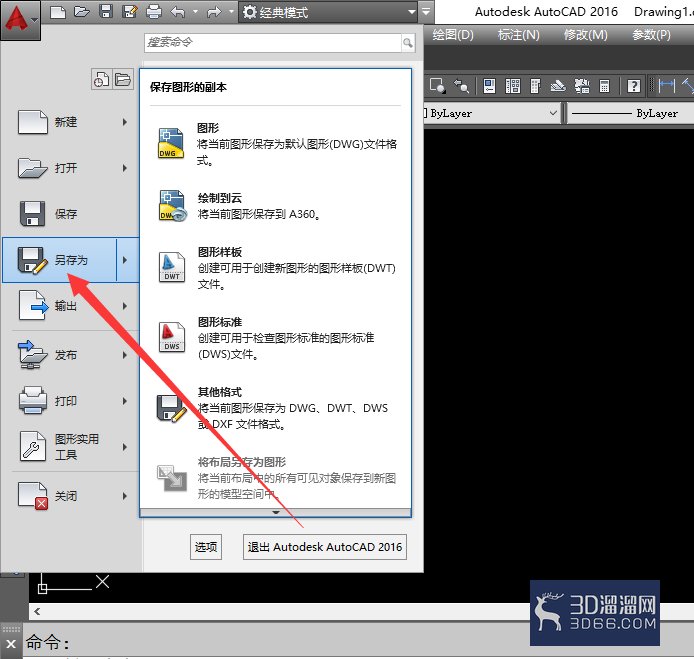Image resolution: width=694 pixels, height=659 pixels.
Task: Expand the 关闭 submenu arrow
Action: (x=125, y=496)
